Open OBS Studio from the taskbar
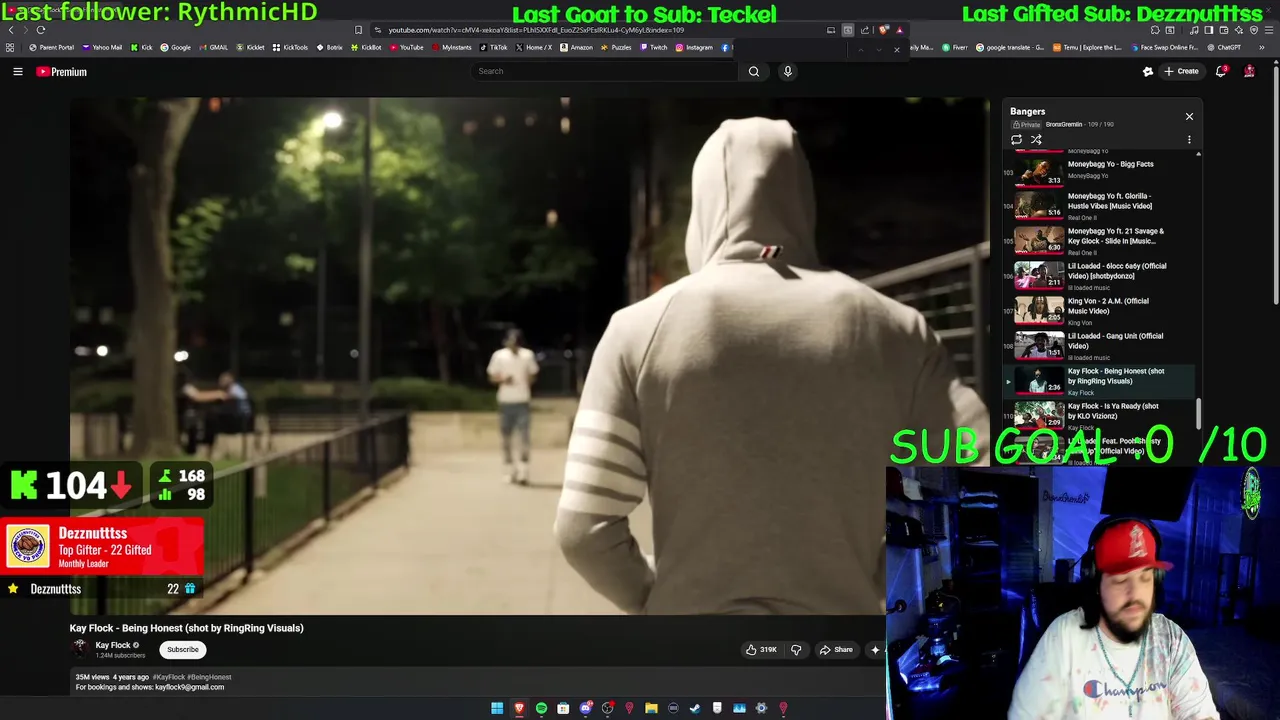 607,708
